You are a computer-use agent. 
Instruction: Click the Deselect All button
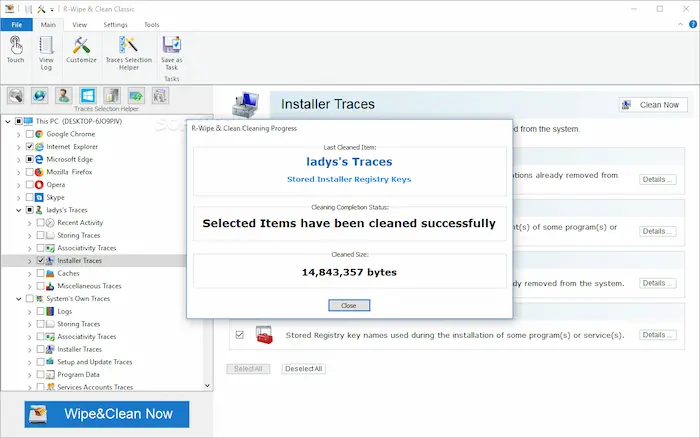coord(304,369)
